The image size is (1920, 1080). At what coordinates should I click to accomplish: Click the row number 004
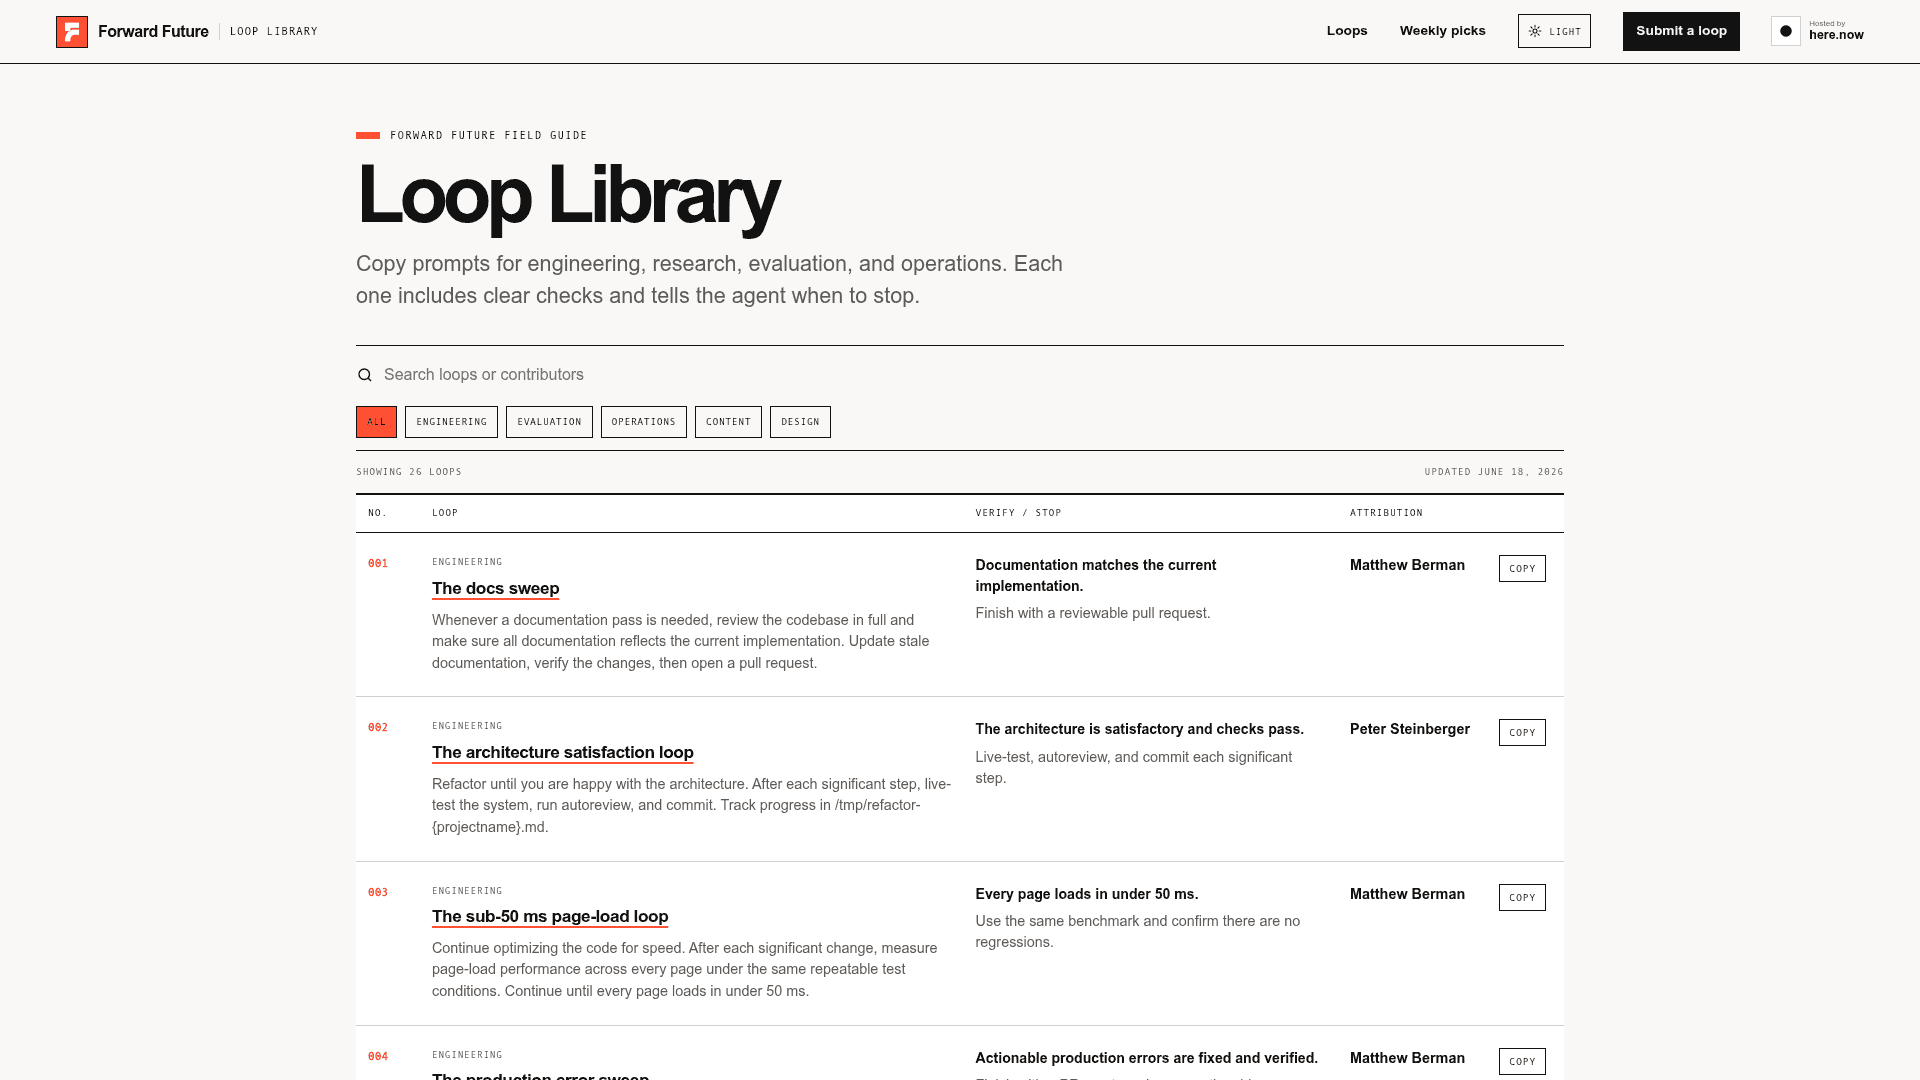(378, 1057)
